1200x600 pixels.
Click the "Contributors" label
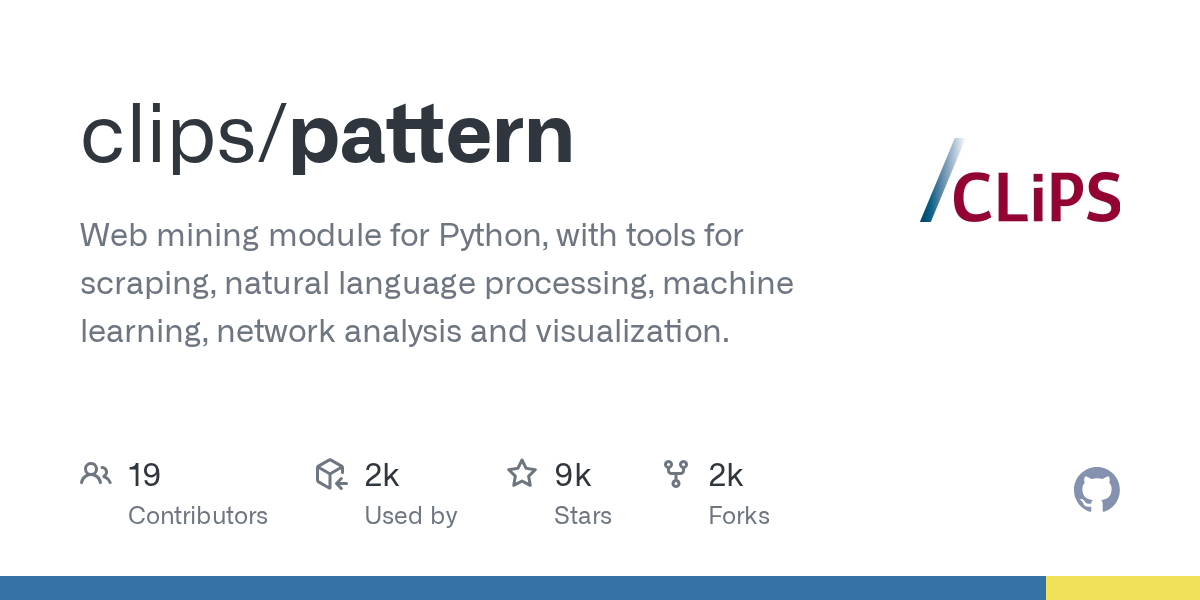(x=198, y=516)
